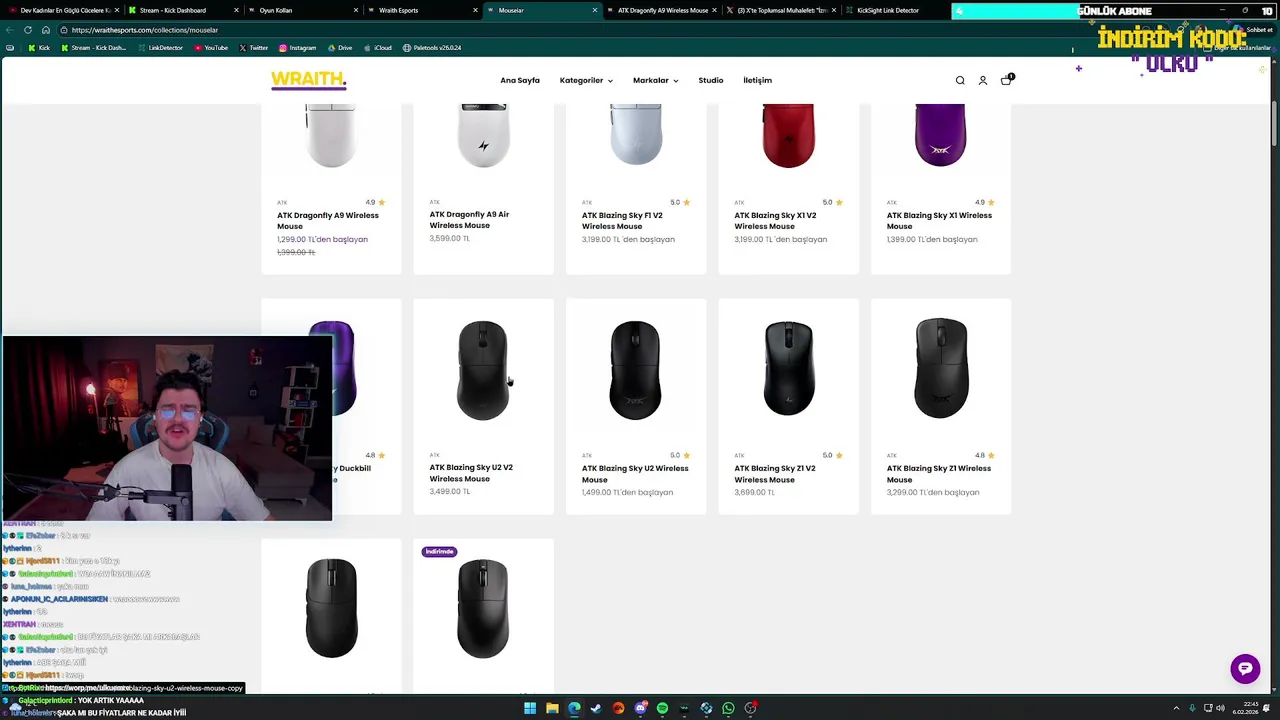Open LinkDetector bookmark
The height and width of the screenshot is (720, 1280).
[x=160, y=48]
